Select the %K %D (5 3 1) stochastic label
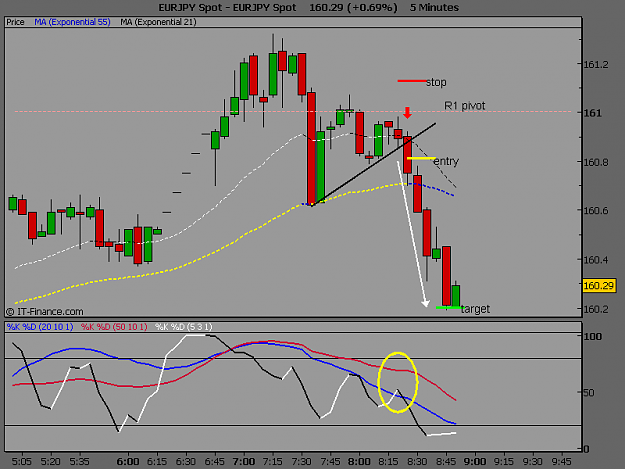 tap(184, 327)
